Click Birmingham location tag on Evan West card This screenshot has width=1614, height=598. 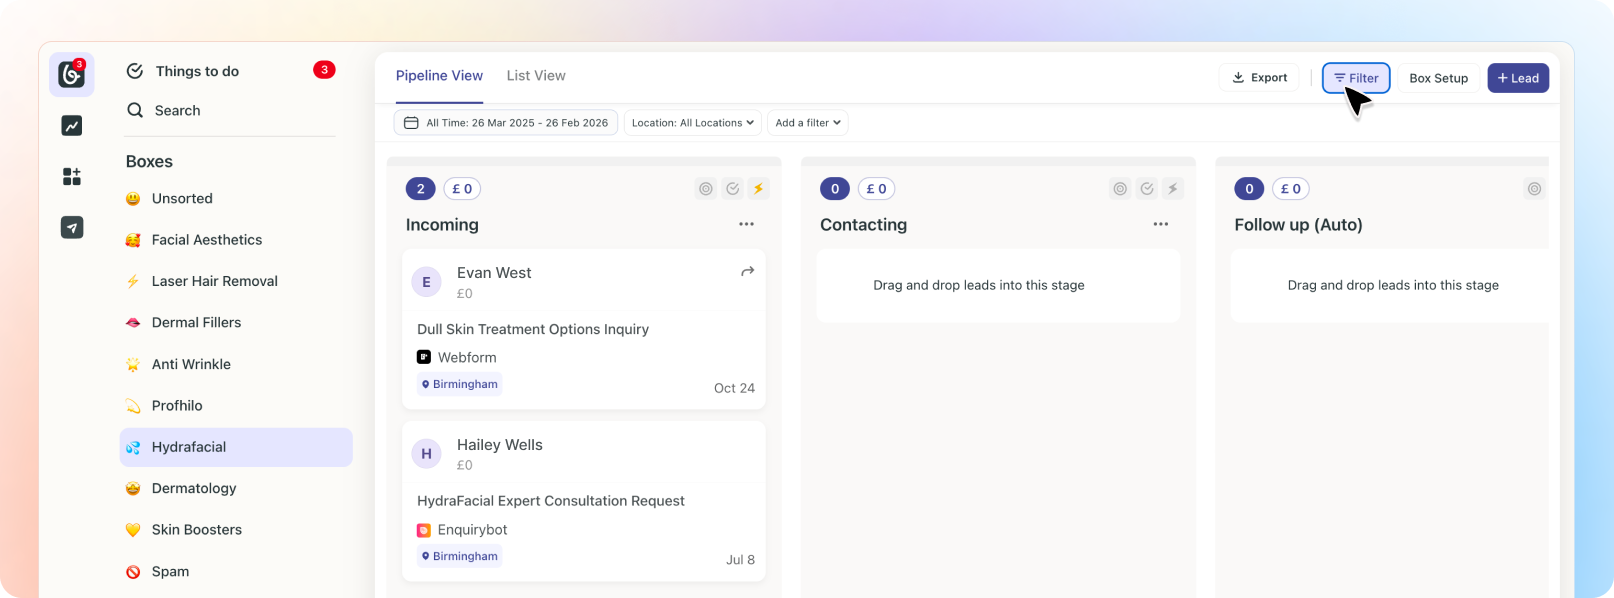pos(460,384)
